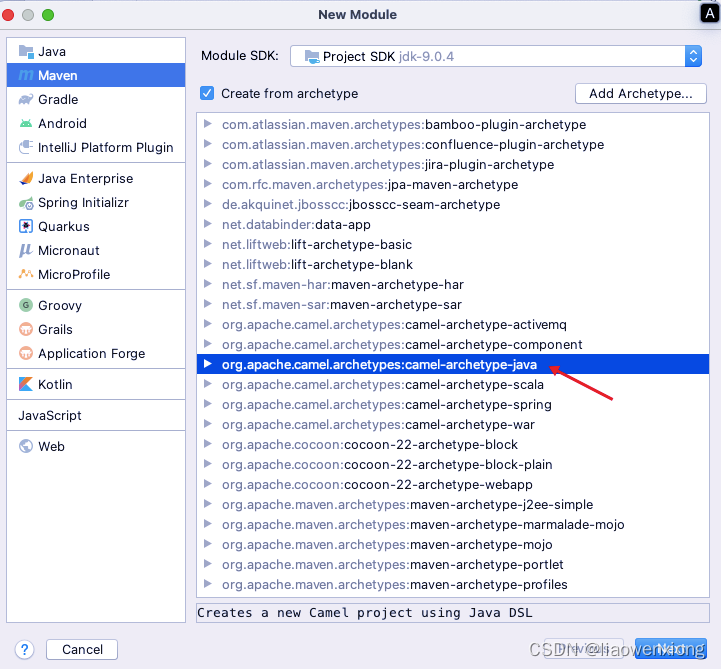This screenshot has width=721, height=669.
Task: Expand maven-archetype-har entry
Action: 208,284
